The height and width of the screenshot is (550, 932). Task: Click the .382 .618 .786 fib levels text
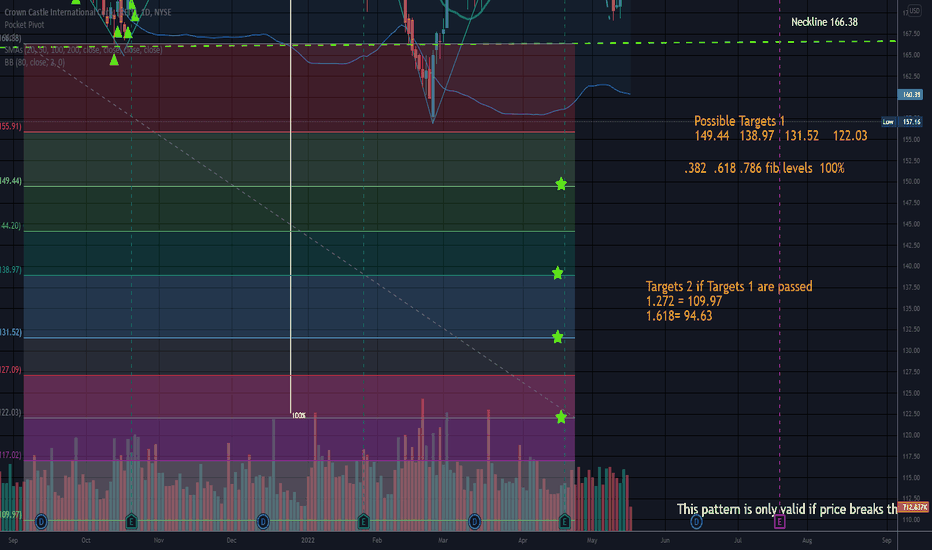pyautogui.click(x=764, y=168)
